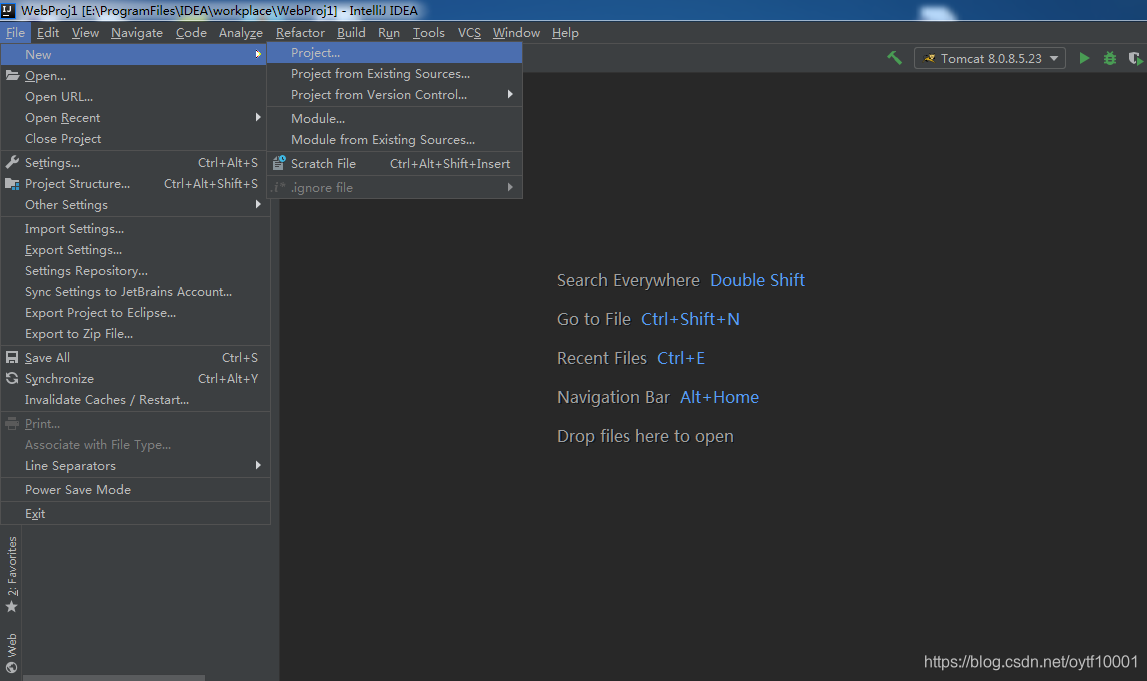Create a new Scratch File
Screen dimensions: 1147x681
(x=395, y=164)
